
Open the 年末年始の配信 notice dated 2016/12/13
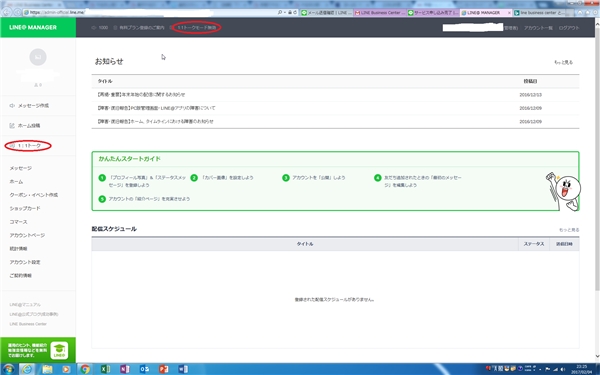[141, 95]
